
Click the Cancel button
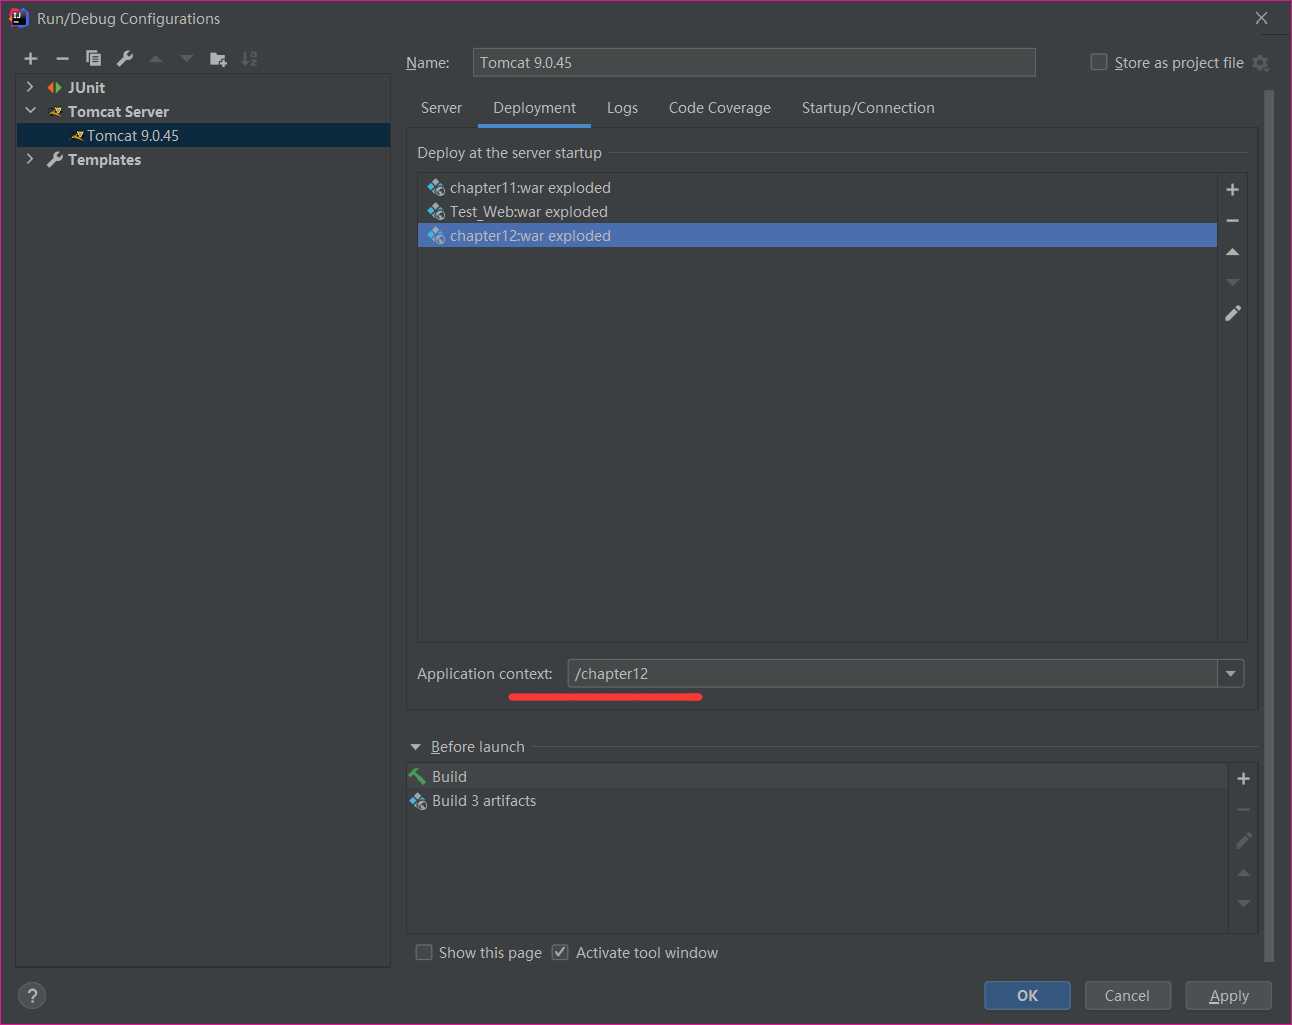(1127, 996)
